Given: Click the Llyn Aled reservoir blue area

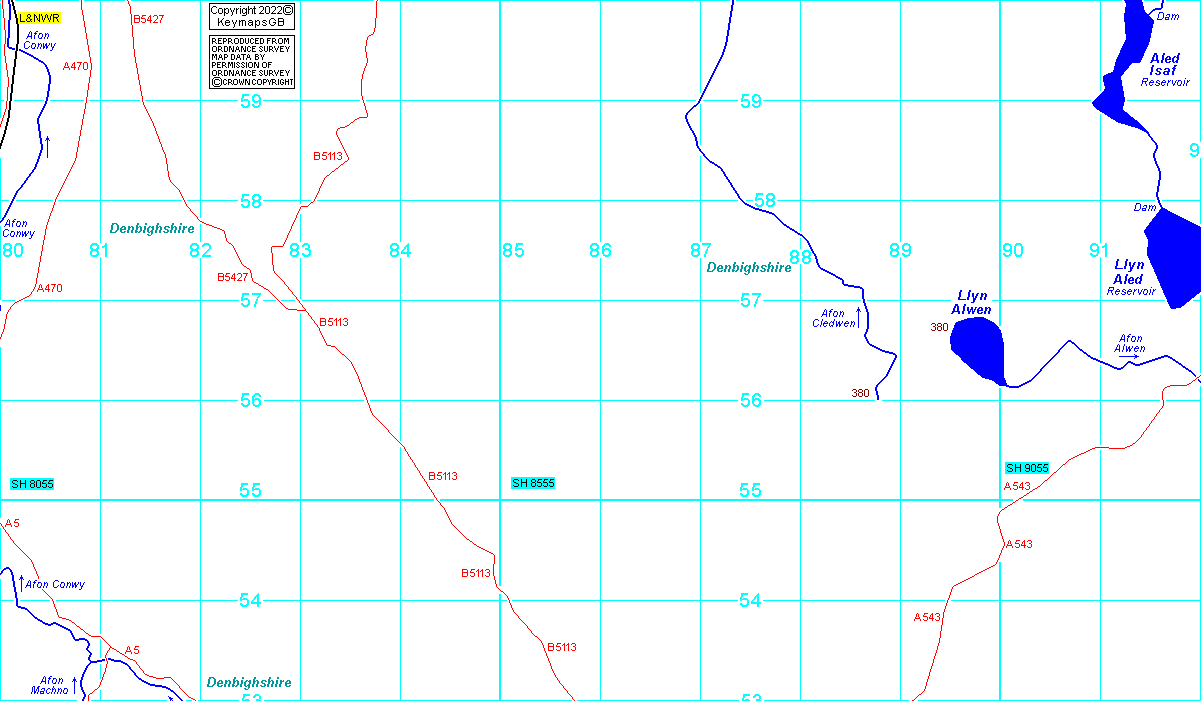Looking at the screenshot, I should [1173, 257].
